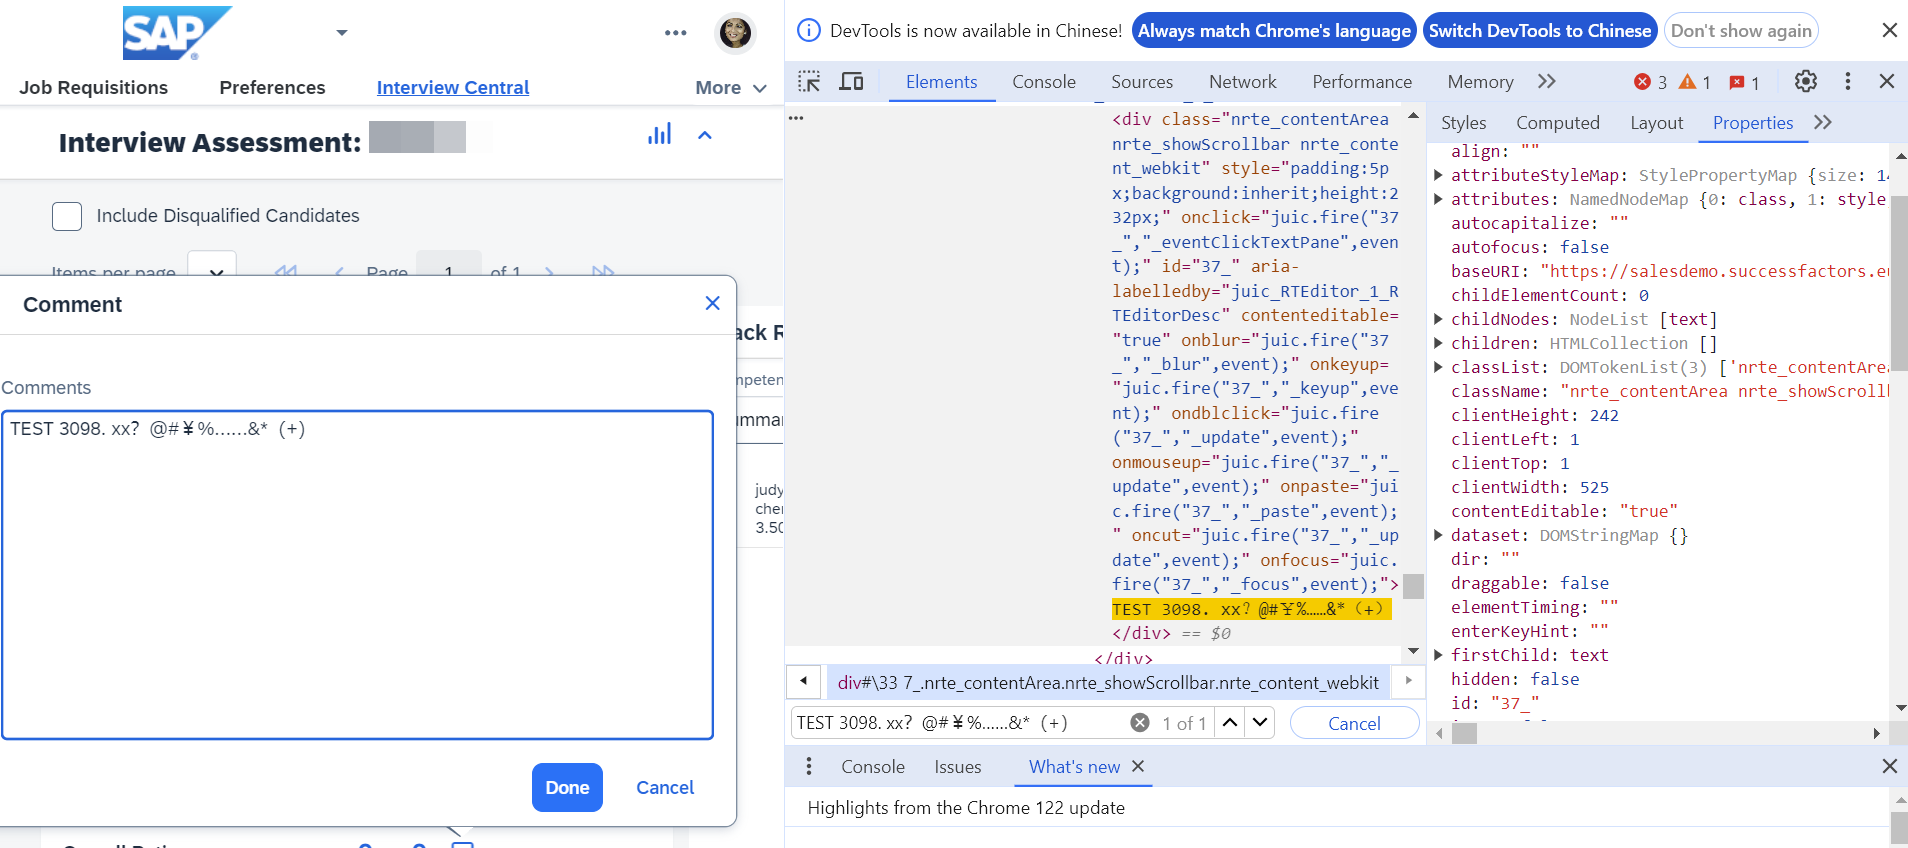The image size is (1908, 848).
Task: Switch to Issues drawer tab
Action: click(958, 767)
